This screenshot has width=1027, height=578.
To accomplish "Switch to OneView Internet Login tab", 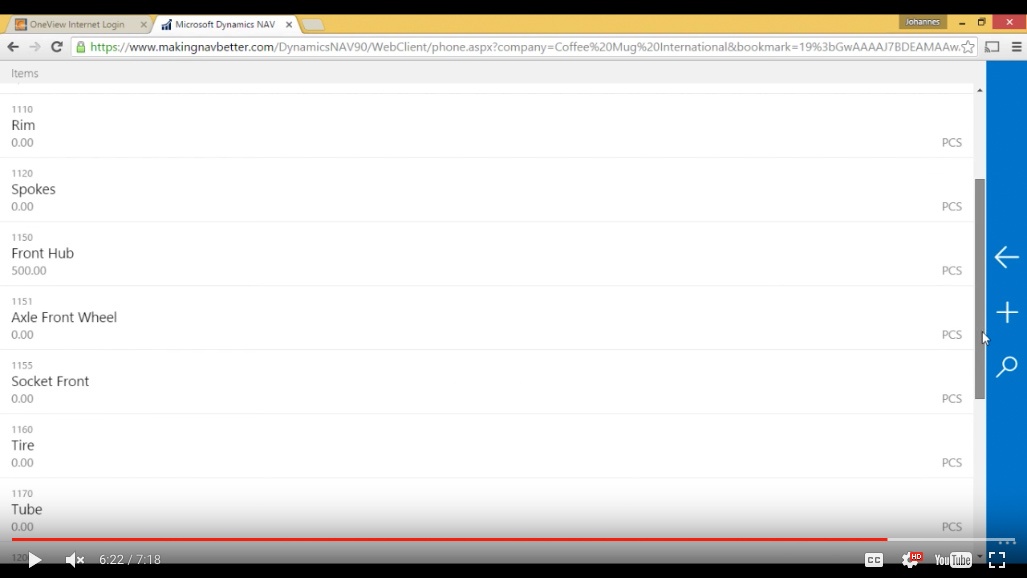I will [77, 24].
